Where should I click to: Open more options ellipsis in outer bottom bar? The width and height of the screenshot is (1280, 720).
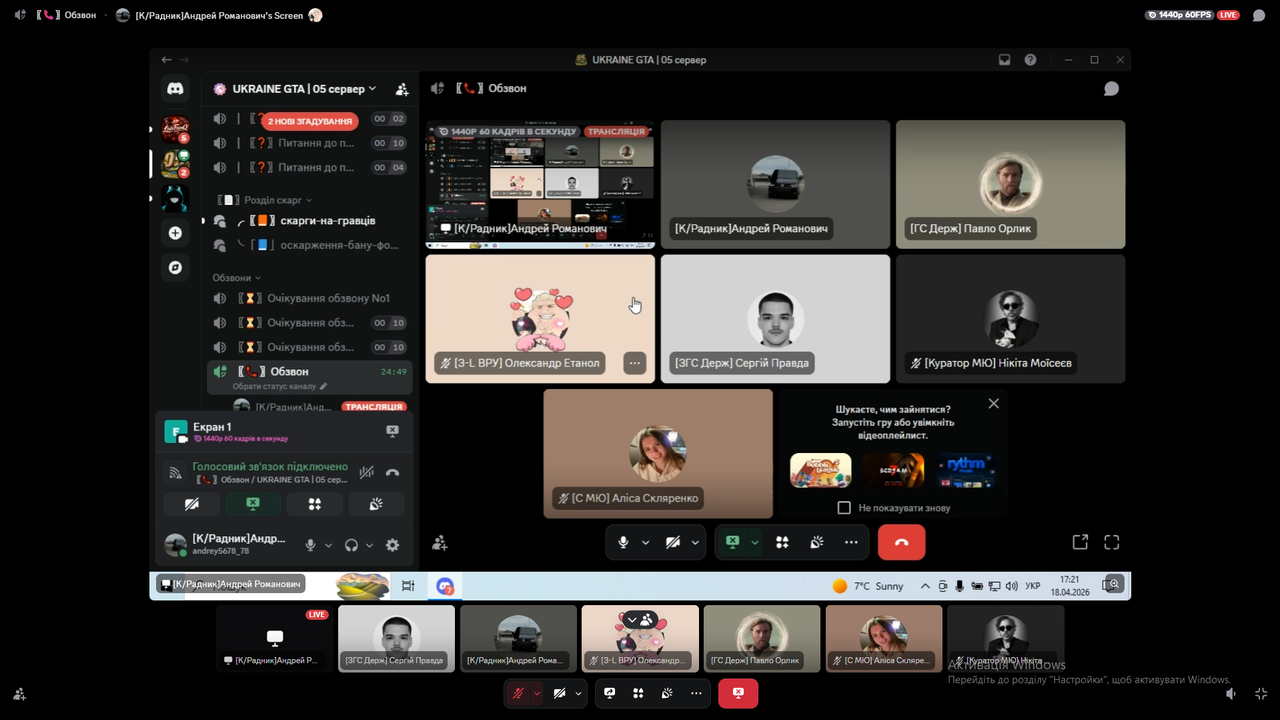point(696,693)
